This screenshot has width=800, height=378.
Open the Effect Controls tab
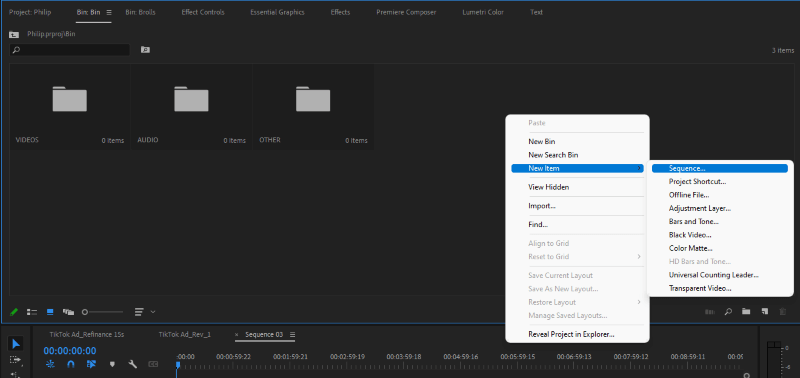[x=203, y=12]
